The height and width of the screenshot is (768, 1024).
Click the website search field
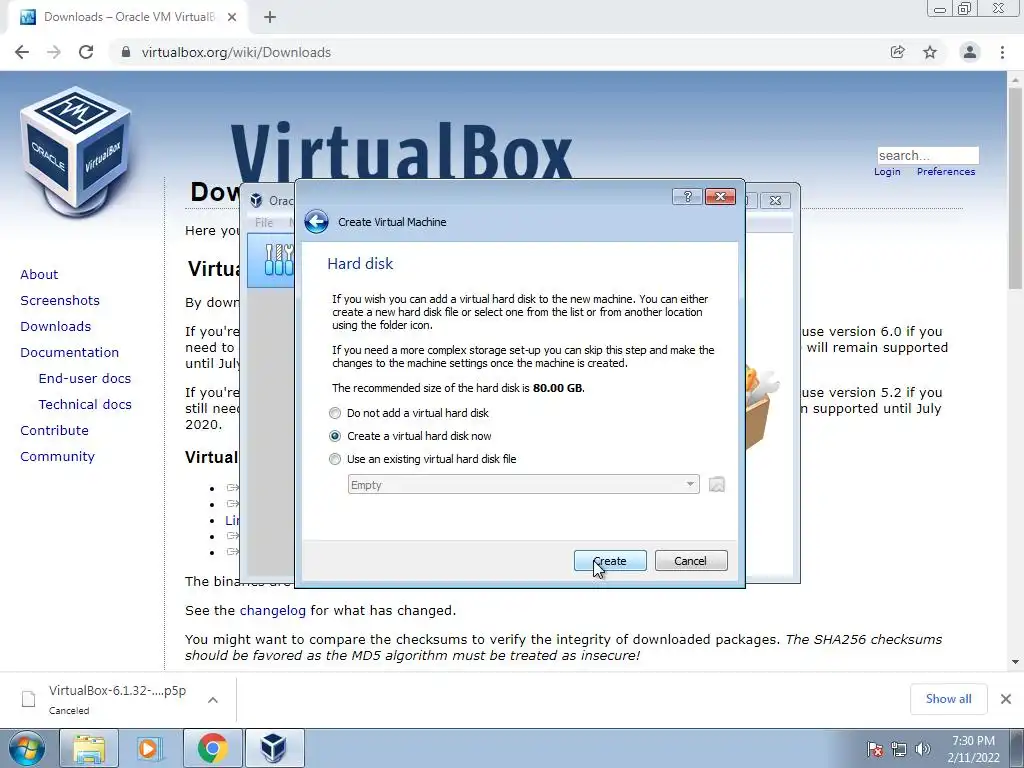tap(928, 155)
